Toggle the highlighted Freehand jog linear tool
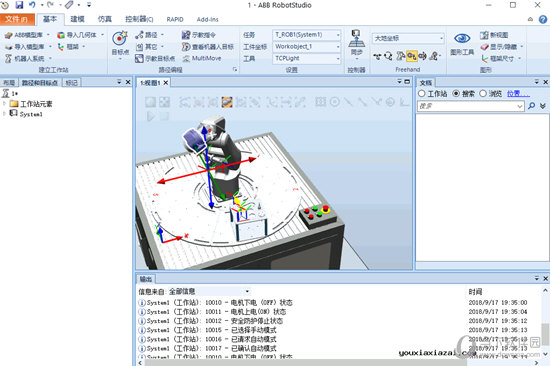This screenshot has height=366, width=550. 411,56
